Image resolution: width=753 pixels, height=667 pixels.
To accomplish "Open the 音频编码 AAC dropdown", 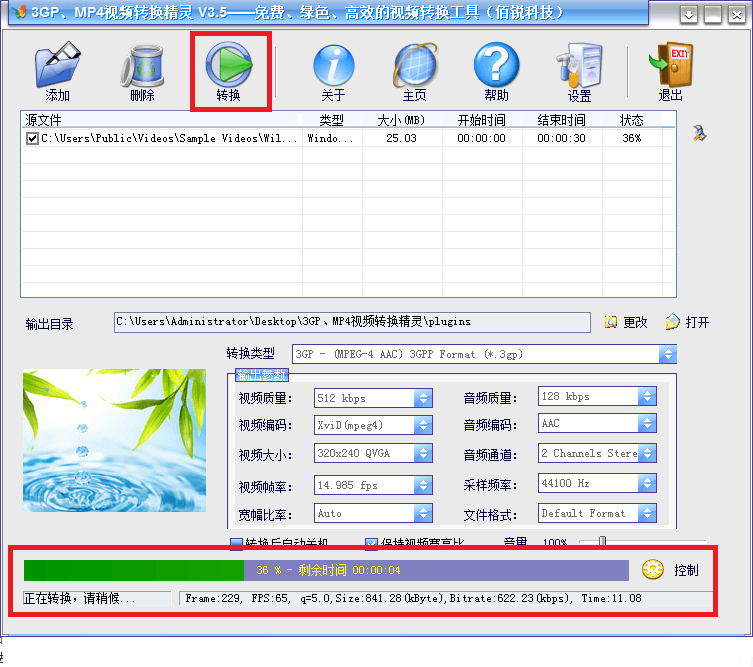I will point(647,423).
